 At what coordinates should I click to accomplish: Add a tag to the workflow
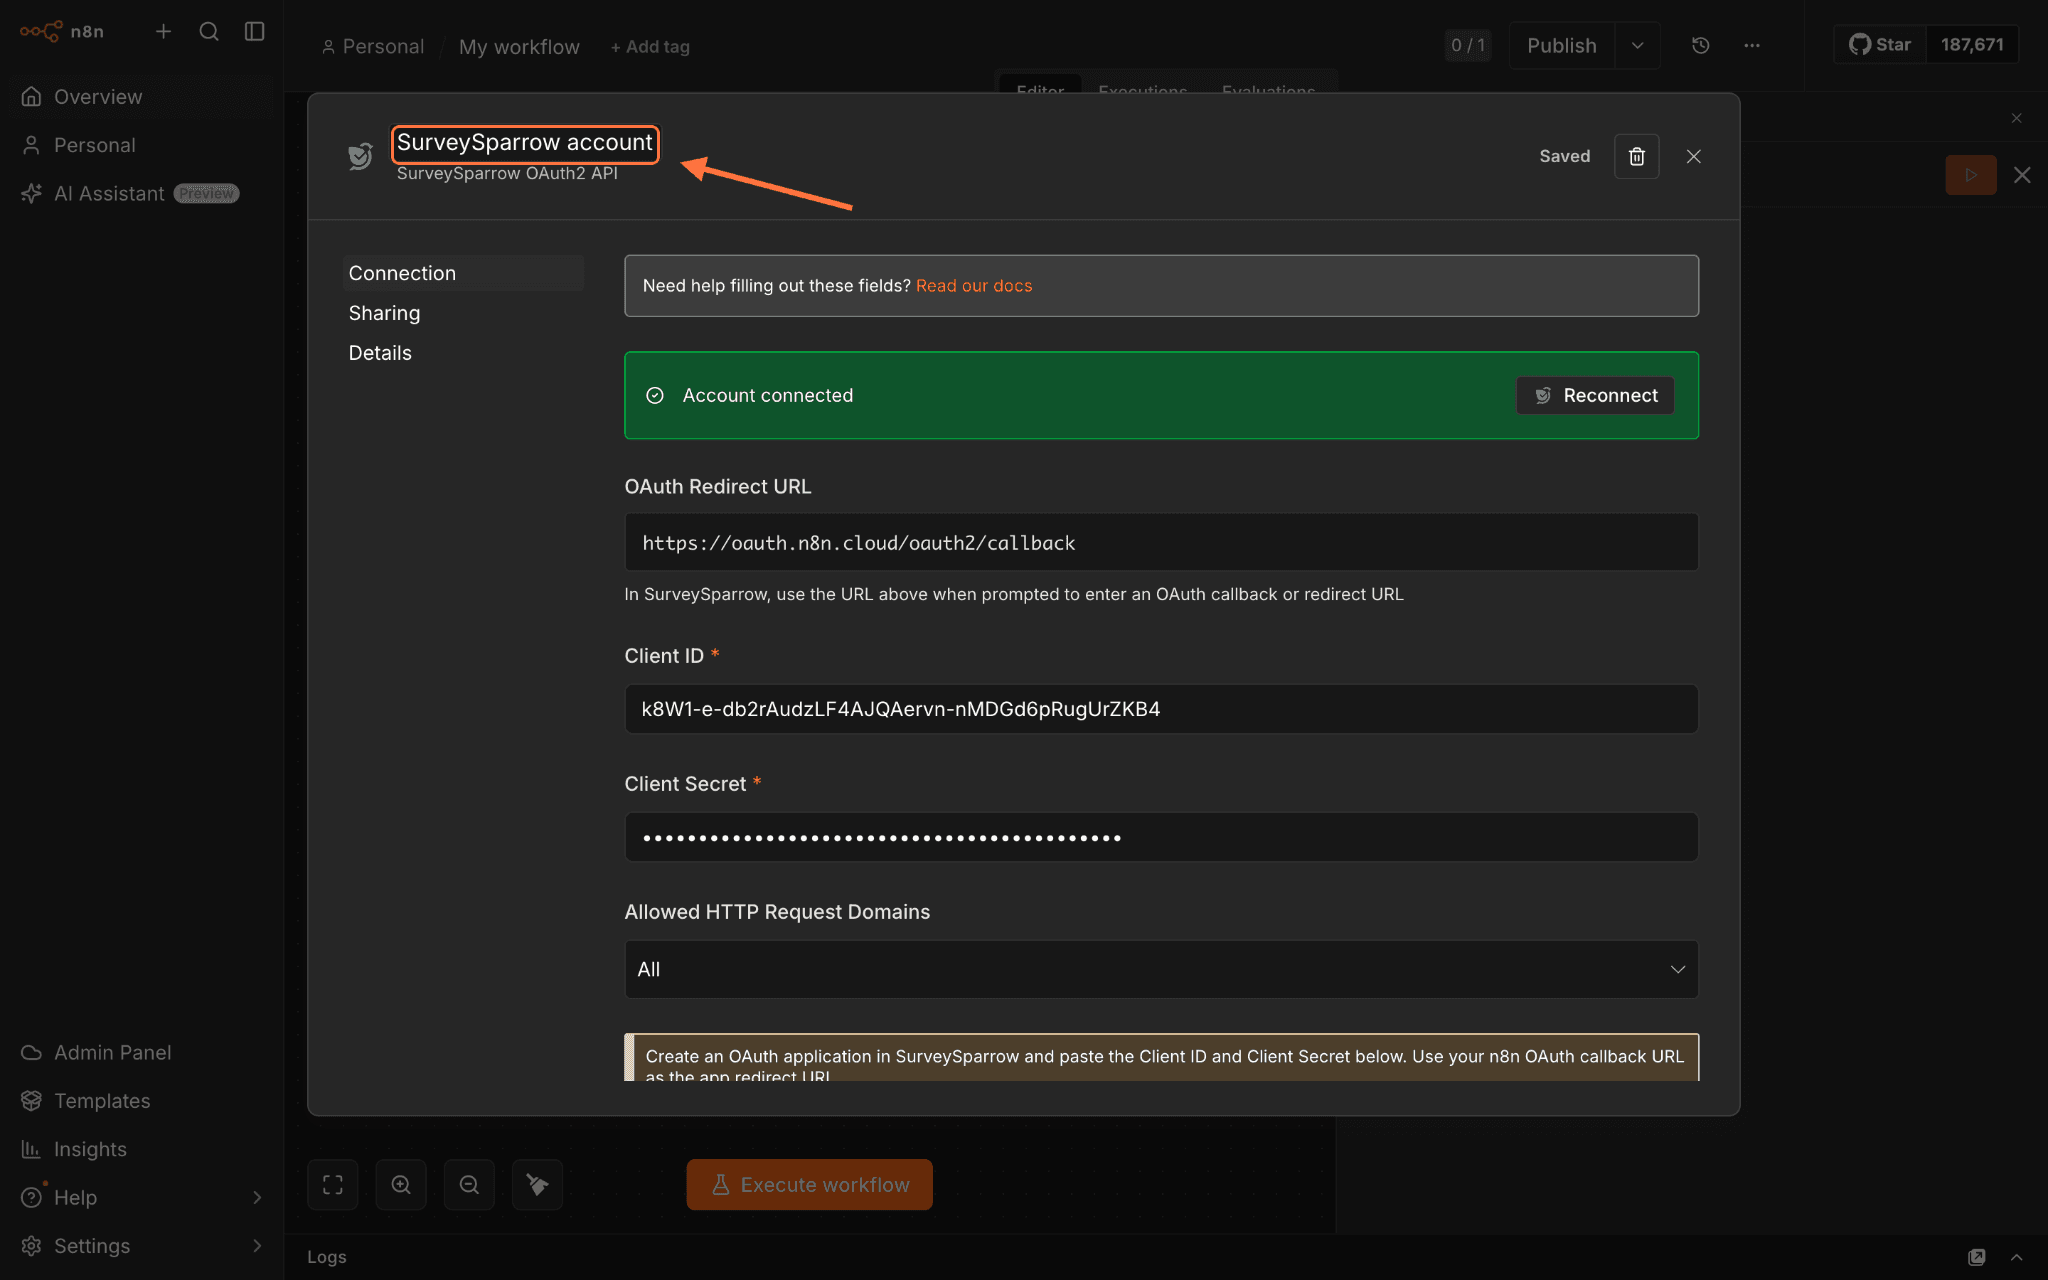click(650, 47)
